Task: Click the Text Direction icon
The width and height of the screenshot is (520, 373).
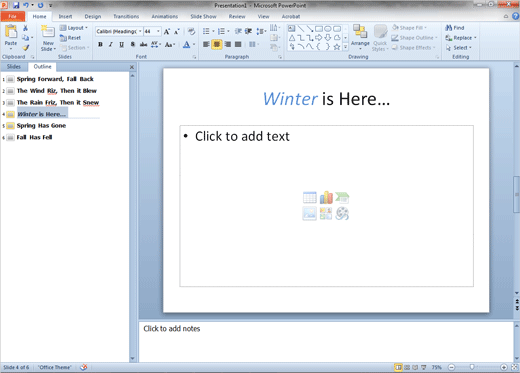Action: [274, 28]
